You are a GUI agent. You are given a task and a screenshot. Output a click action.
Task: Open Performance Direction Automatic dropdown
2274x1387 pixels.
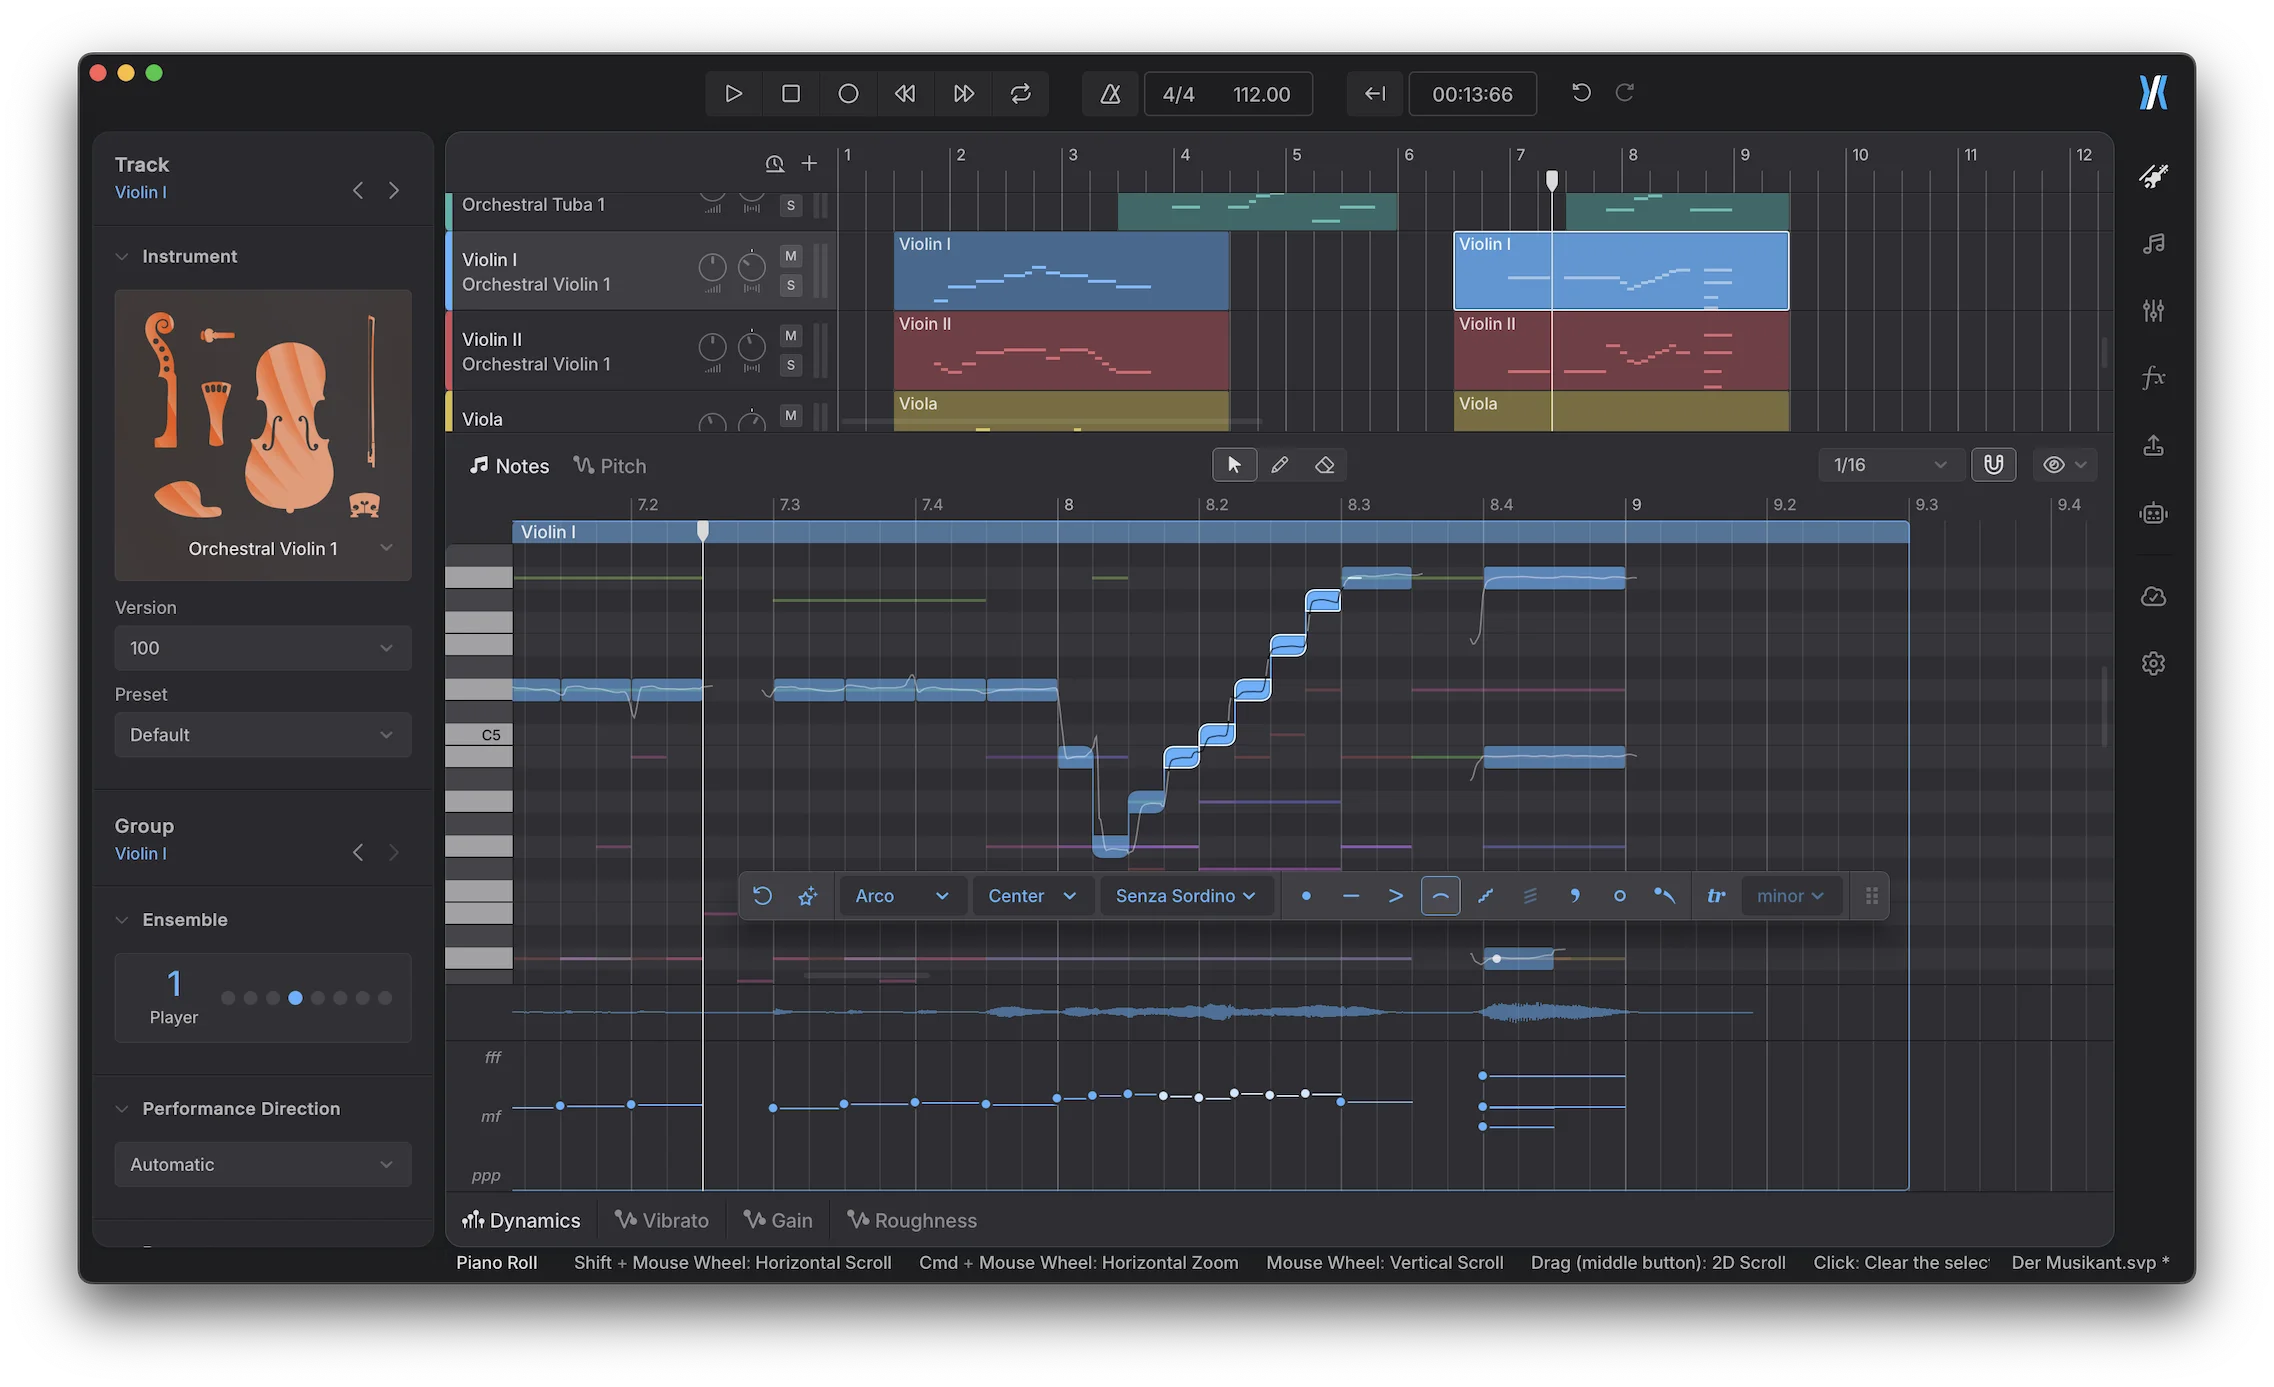coord(263,1165)
